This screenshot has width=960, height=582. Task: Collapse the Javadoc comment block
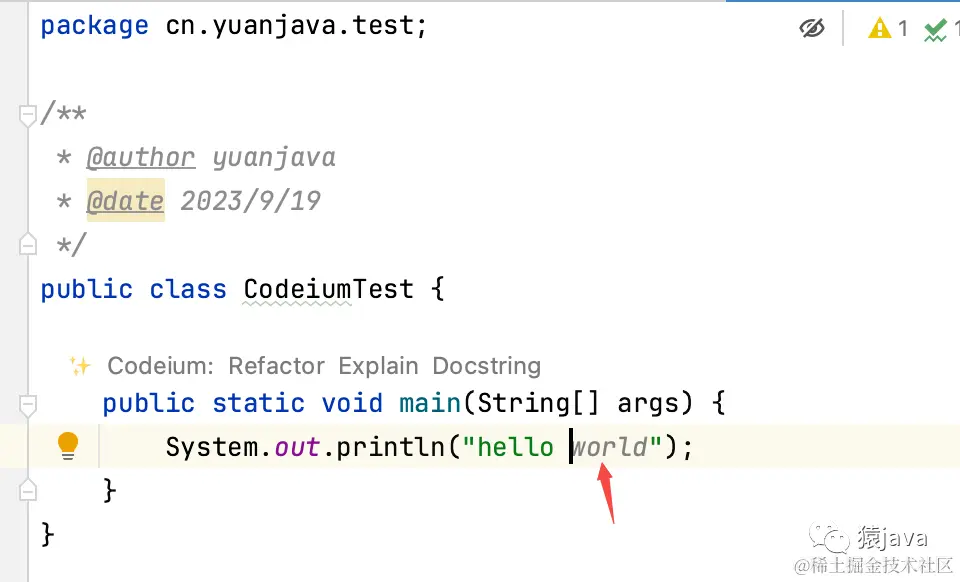click(x=28, y=115)
